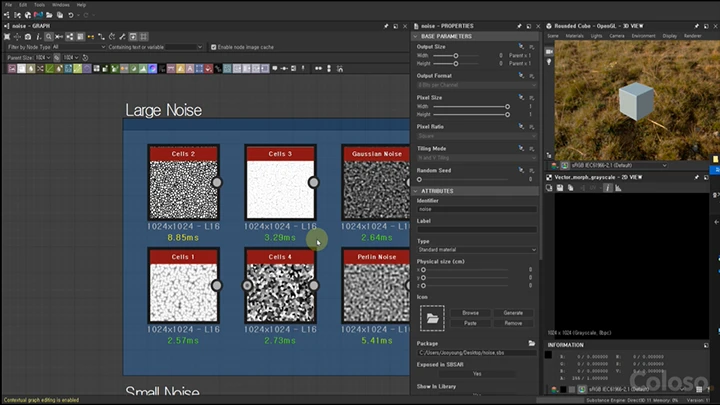Click the Output Size Width slider handle

456,56
